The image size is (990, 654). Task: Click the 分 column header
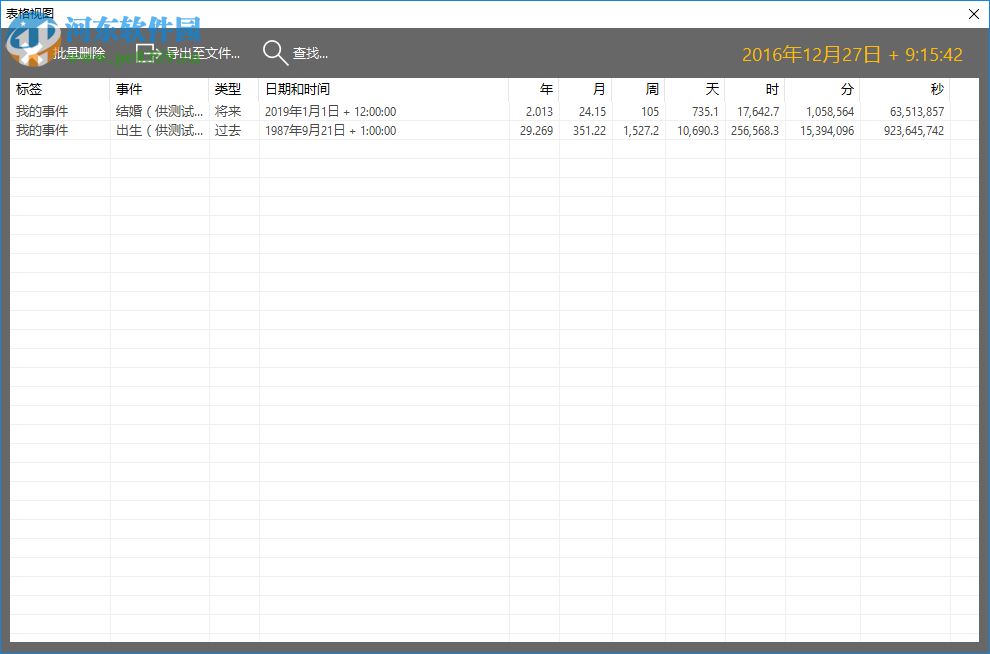coord(847,89)
